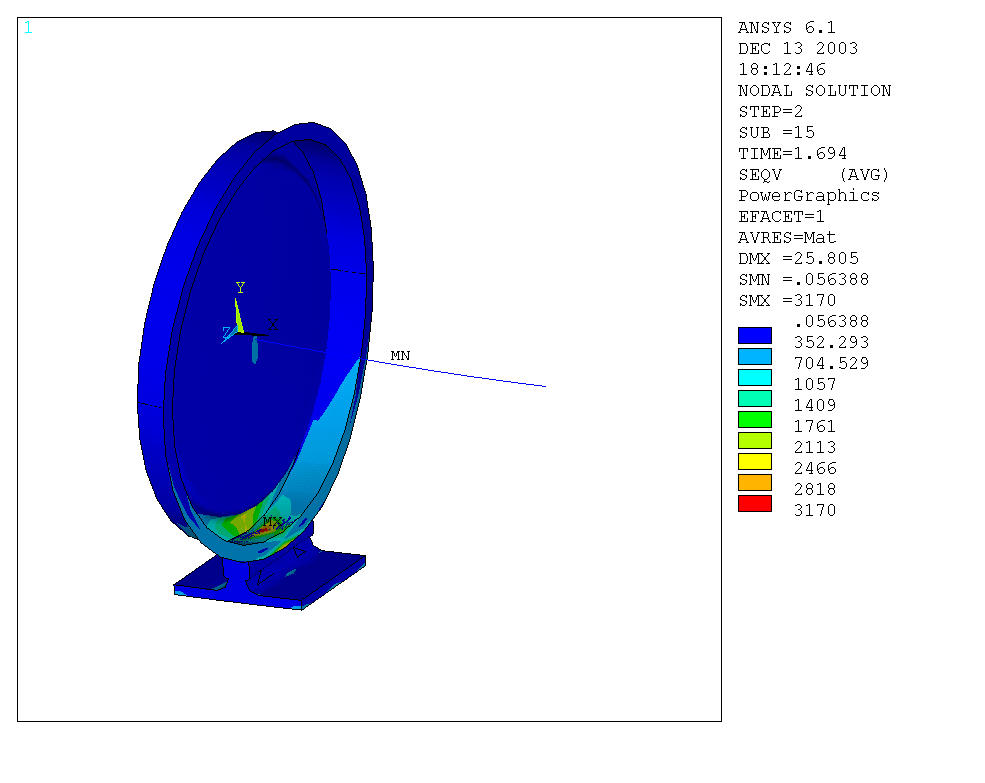Screen dimensions: 985x783
Task: Select the NODAL SOLUTION label
Action: click(x=814, y=90)
